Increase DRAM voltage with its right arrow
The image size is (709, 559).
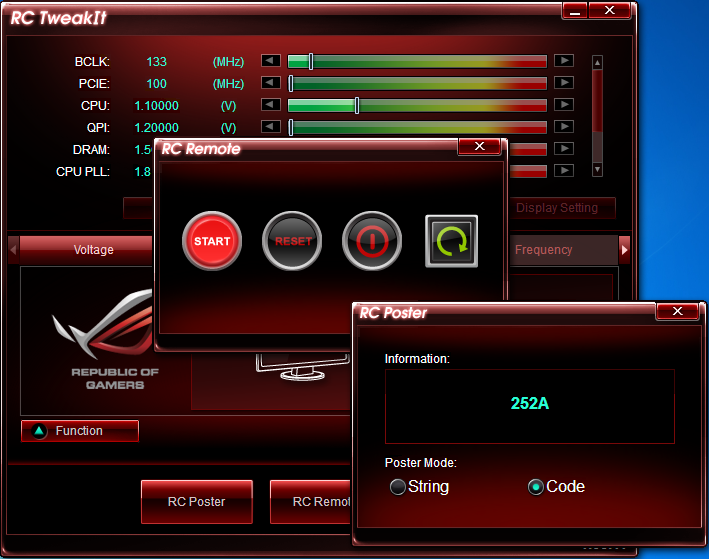[564, 149]
